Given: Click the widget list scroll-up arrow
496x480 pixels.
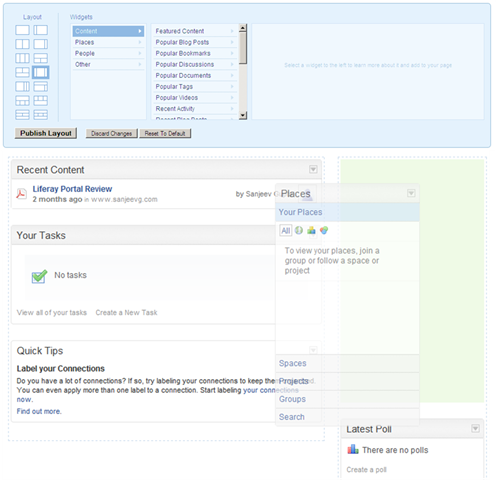Looking at the screenshot, I should (x=243, y=28).
